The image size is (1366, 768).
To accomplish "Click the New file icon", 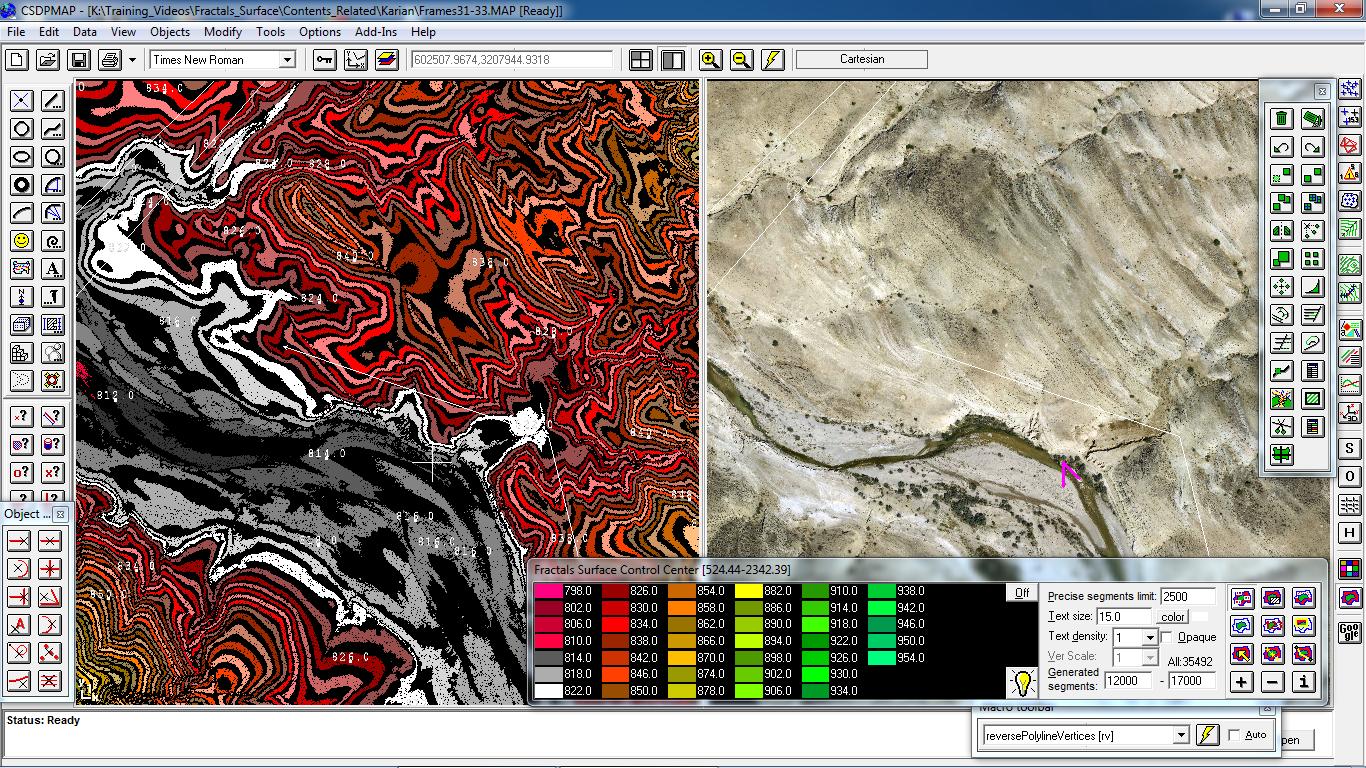I will 17,60.
